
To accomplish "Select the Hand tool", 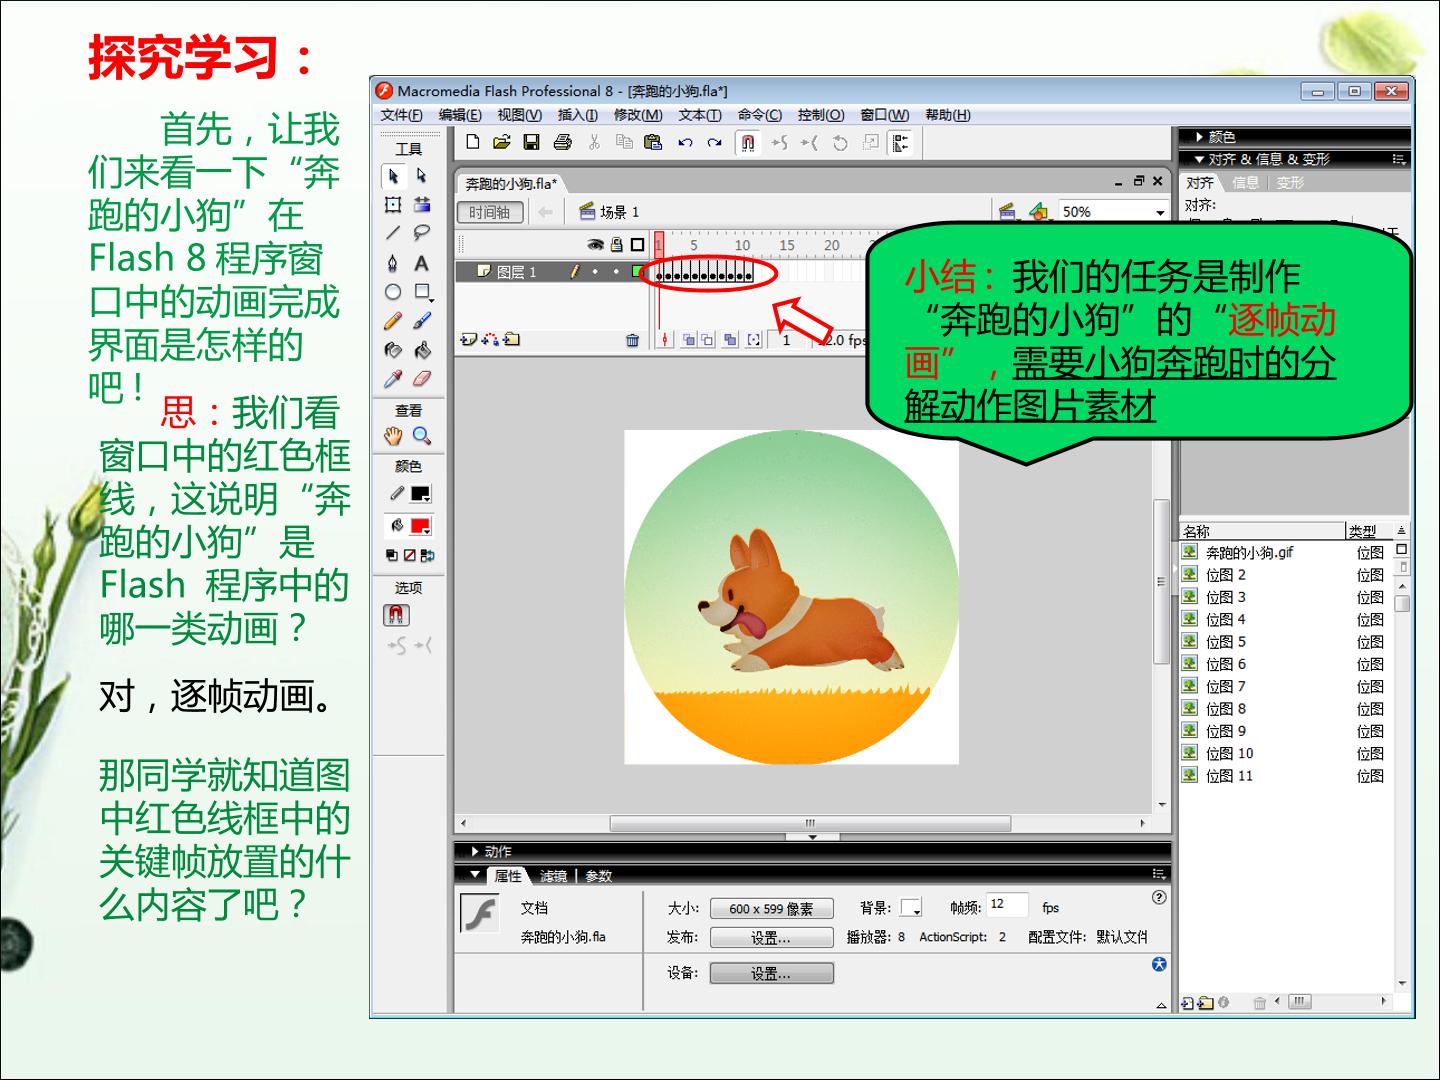I will pyautogui.click(x=393, y=436).
